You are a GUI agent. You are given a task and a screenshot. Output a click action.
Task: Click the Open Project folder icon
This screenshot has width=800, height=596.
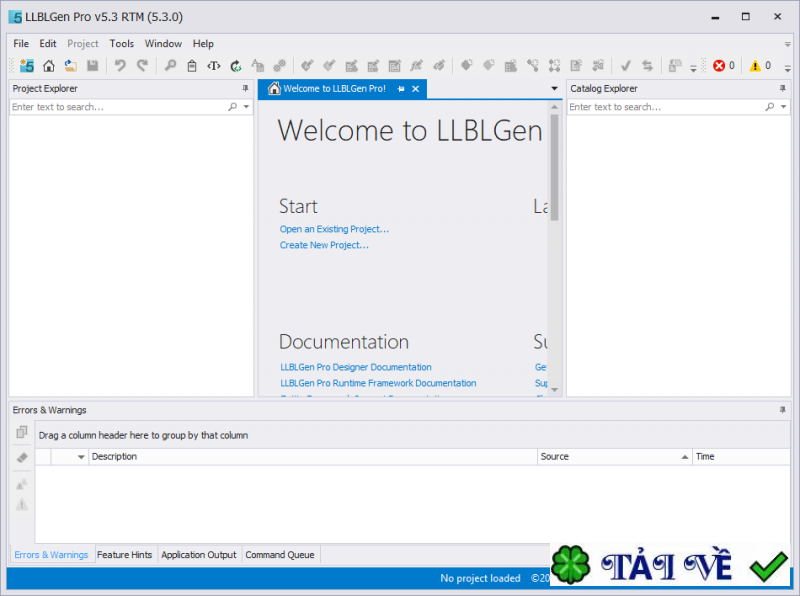coord(70,65)
